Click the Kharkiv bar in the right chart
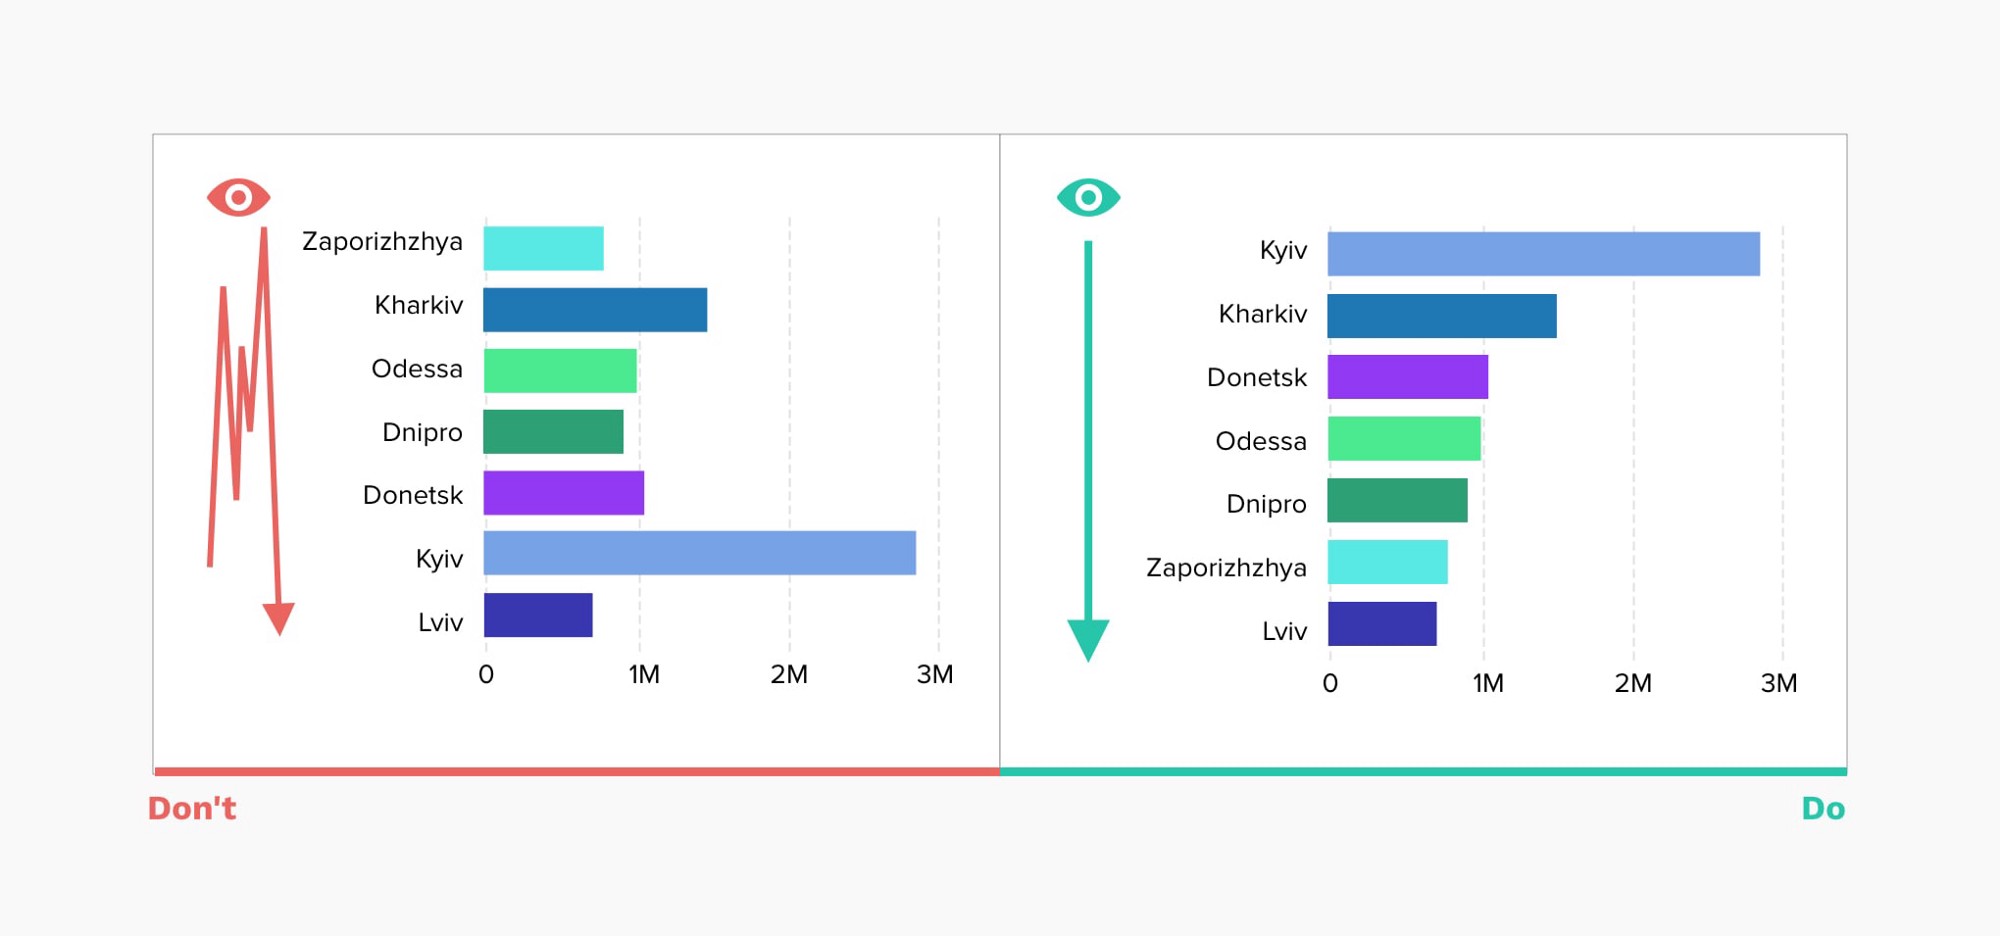The height and width of the screenshot is (936, 2000). pos(1441,316)
